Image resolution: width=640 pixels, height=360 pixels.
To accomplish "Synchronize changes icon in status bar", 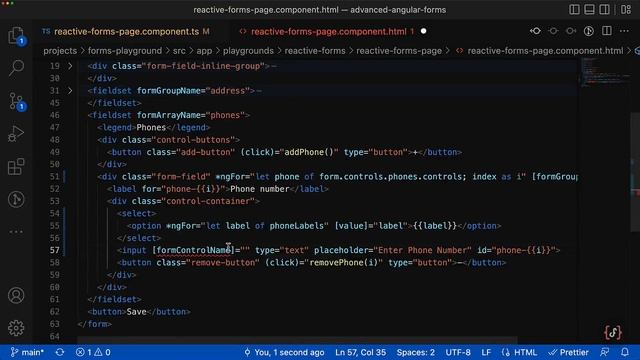I will (x=60, y=352).
